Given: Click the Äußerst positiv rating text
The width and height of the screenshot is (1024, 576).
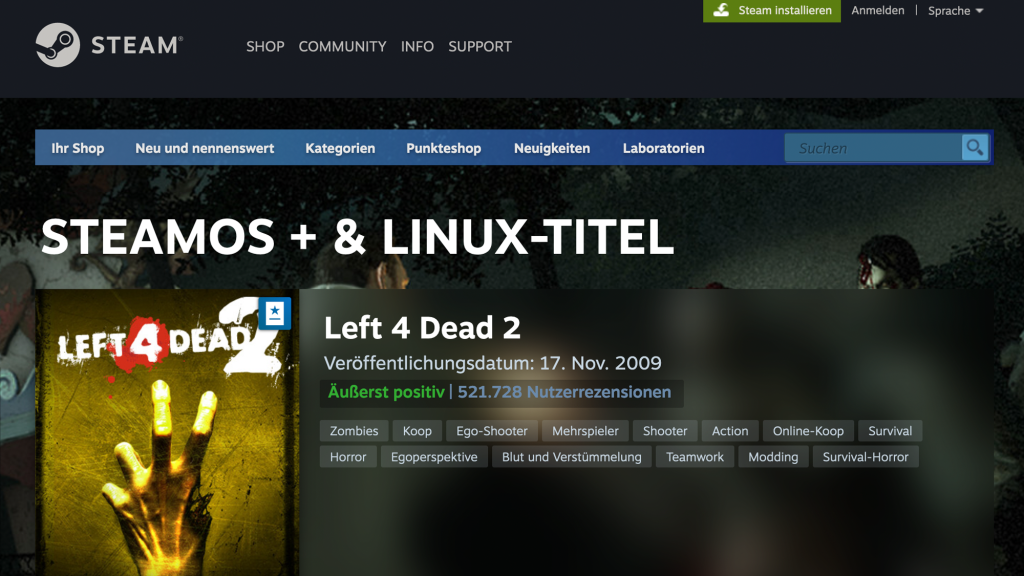Looking at the screenshot, I should (x=386, y=392).
